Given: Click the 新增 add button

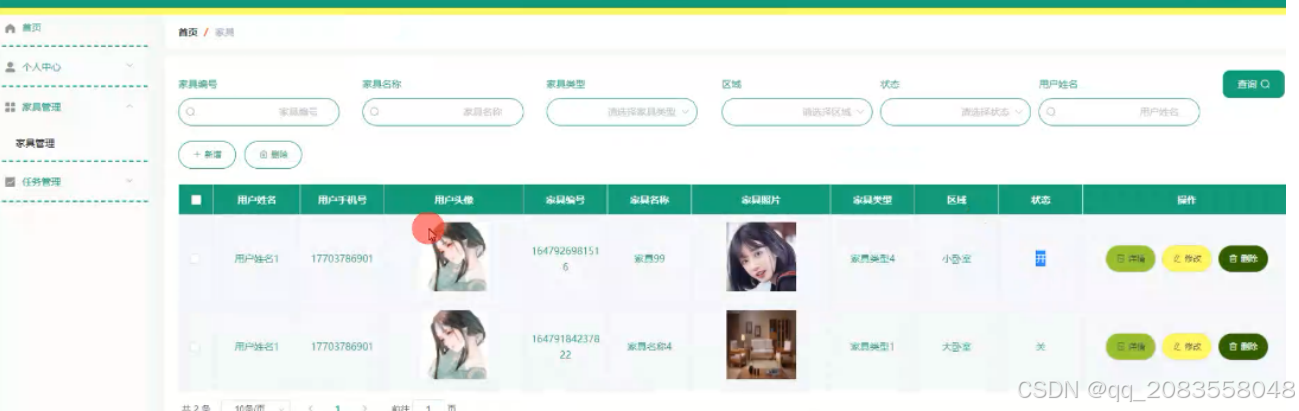Looking at the screenshot, I should (207, 155).
